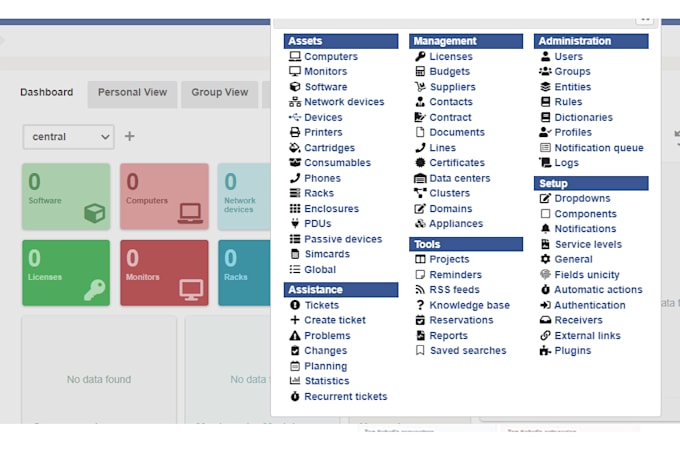
Task: Open Create ticket under Assistance
Action: [x=335, y=320]
